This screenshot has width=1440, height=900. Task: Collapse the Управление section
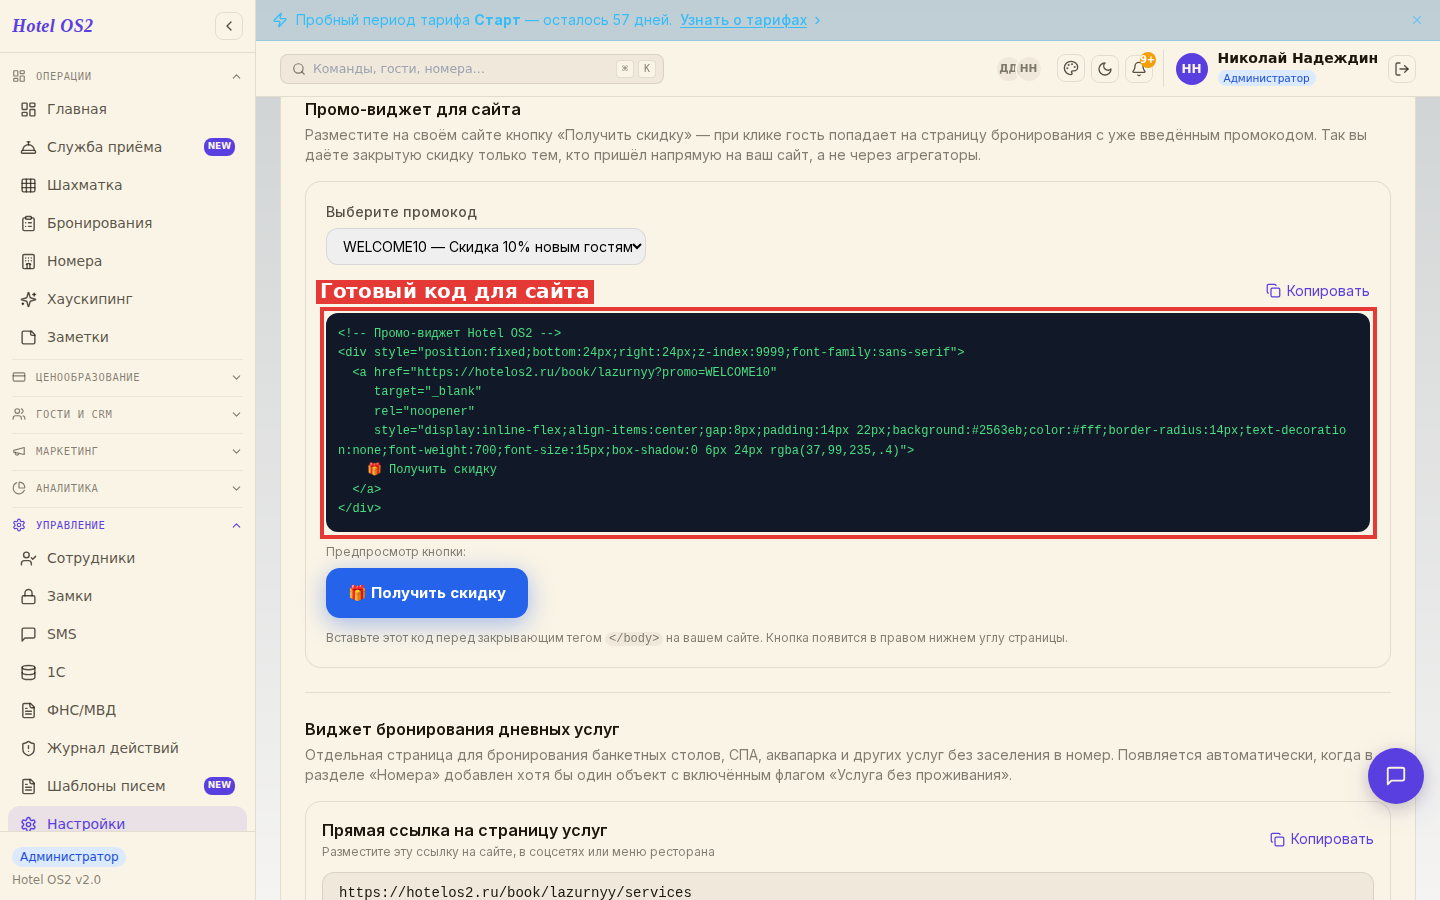point(126,525)
